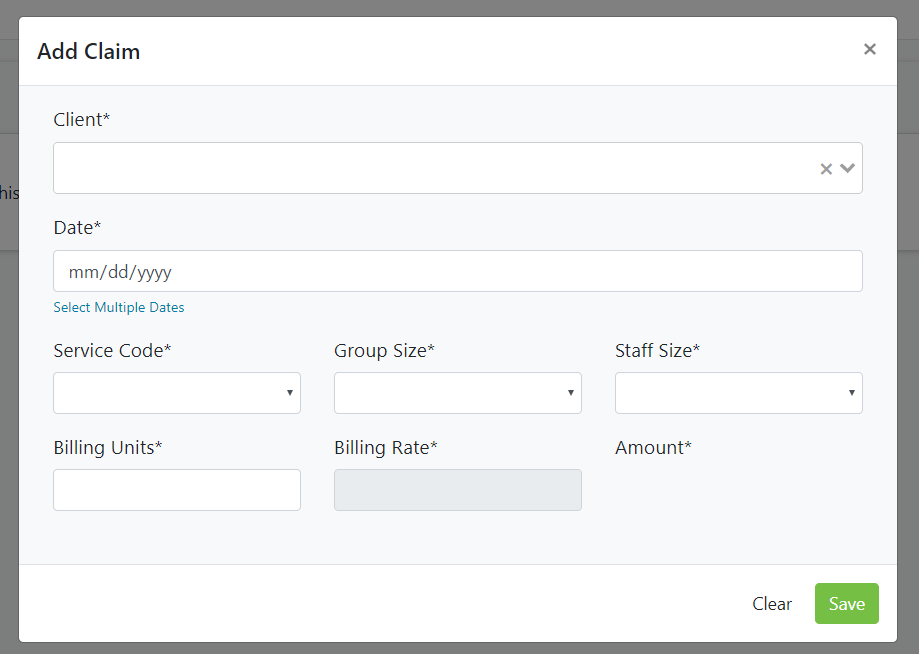The height and width of the screenshot is (654, 919).
Task: Click the greyed-out Billing Rate field
Action: [x=457, y=490]
